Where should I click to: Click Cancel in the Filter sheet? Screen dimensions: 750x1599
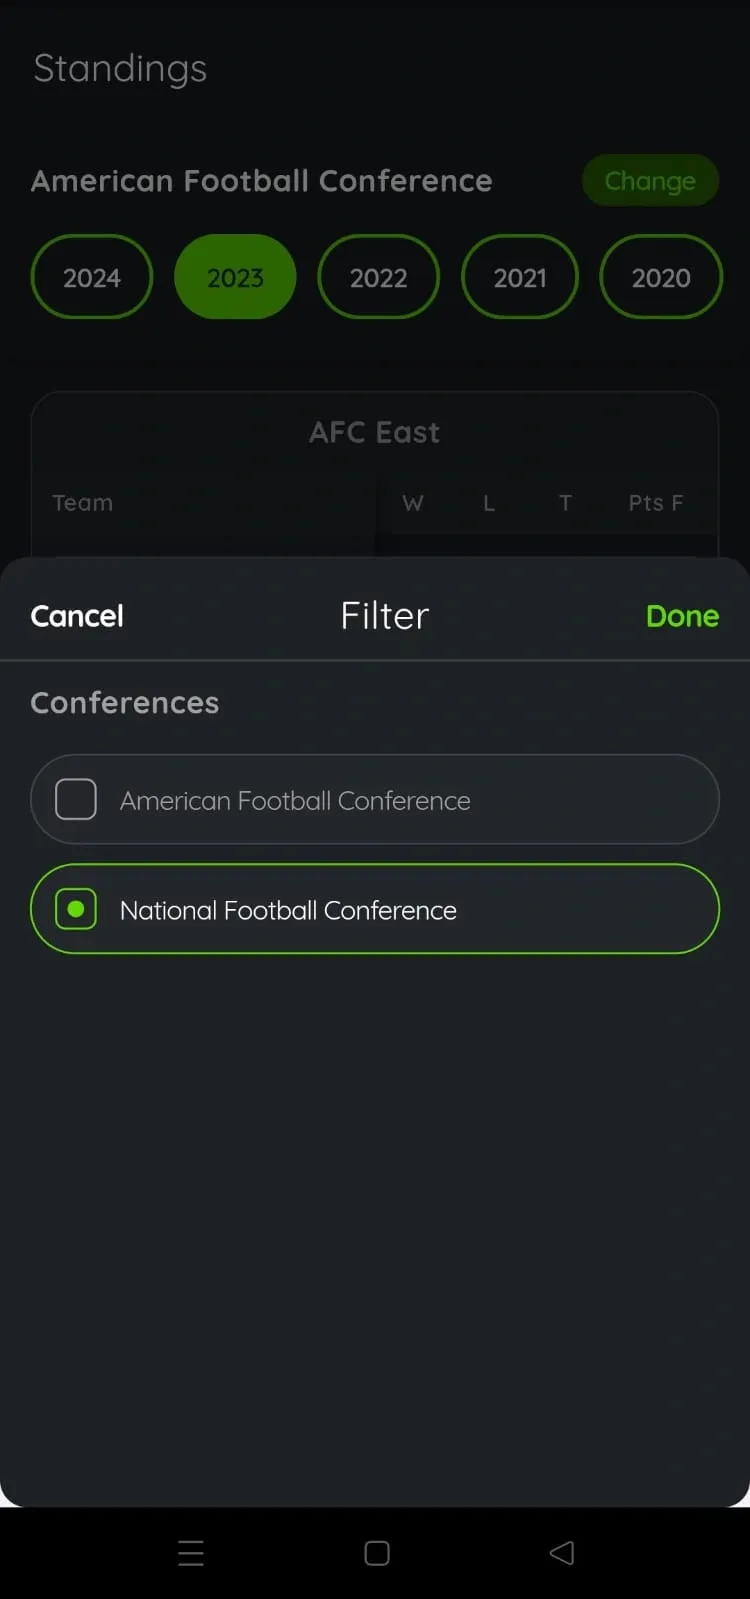tap(77, 616)
